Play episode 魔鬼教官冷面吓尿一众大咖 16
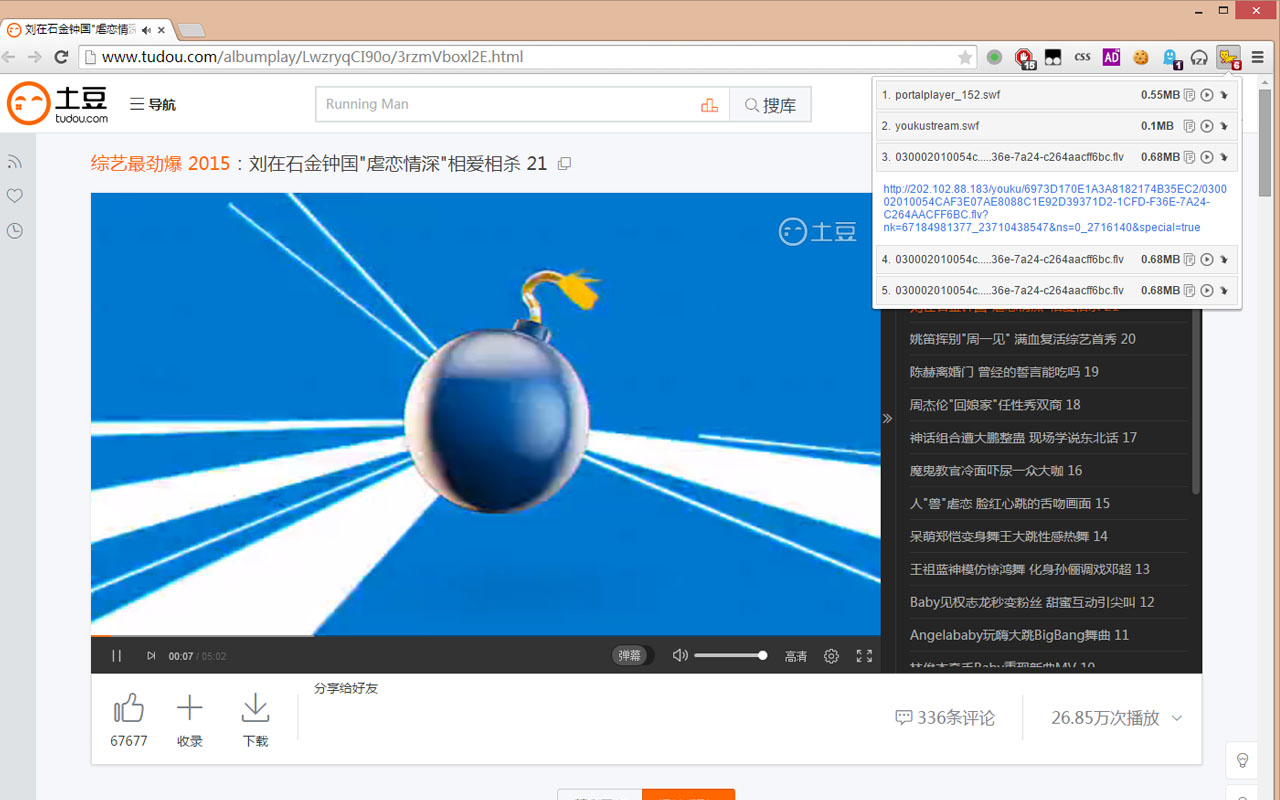1280x800 pixels. pyautogui.click(x=996, y=471)
